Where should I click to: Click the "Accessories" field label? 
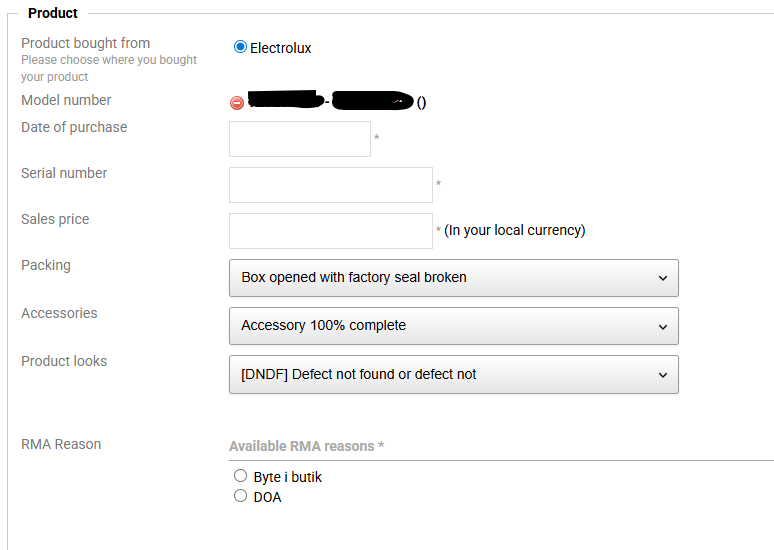click(x=59, y=313)
